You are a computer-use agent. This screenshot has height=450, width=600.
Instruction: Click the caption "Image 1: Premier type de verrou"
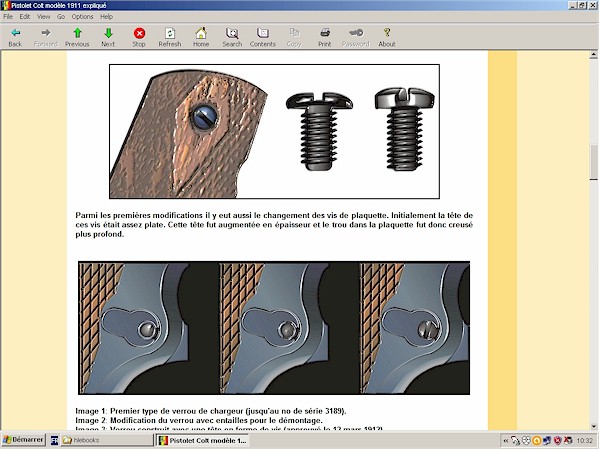(211, 411)
